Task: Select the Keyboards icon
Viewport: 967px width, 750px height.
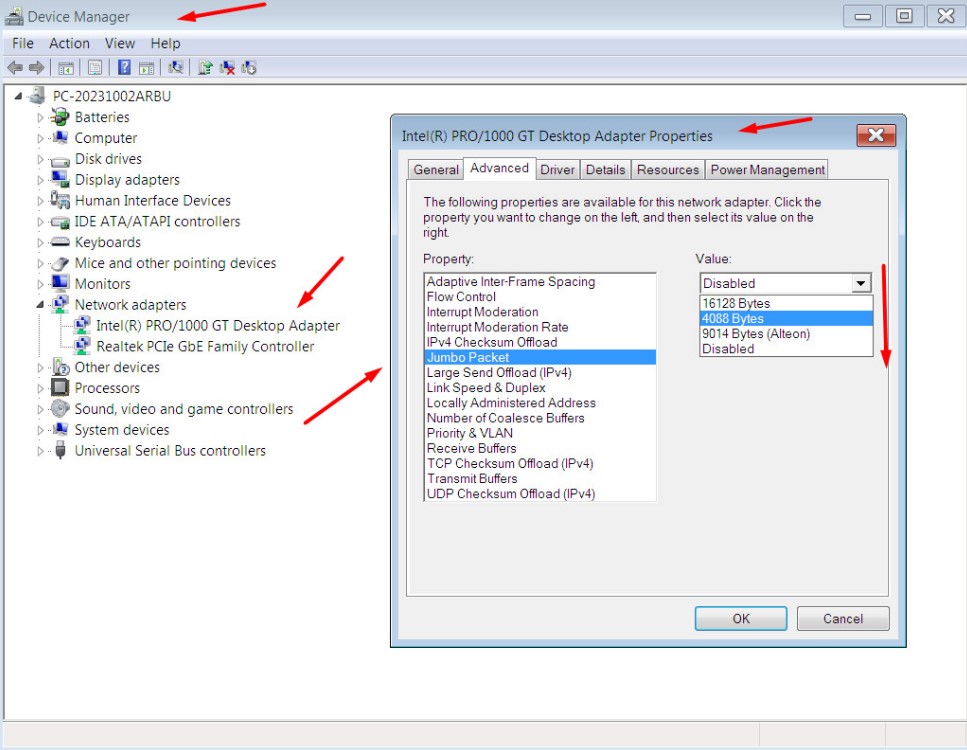Action: coord(60,242)
